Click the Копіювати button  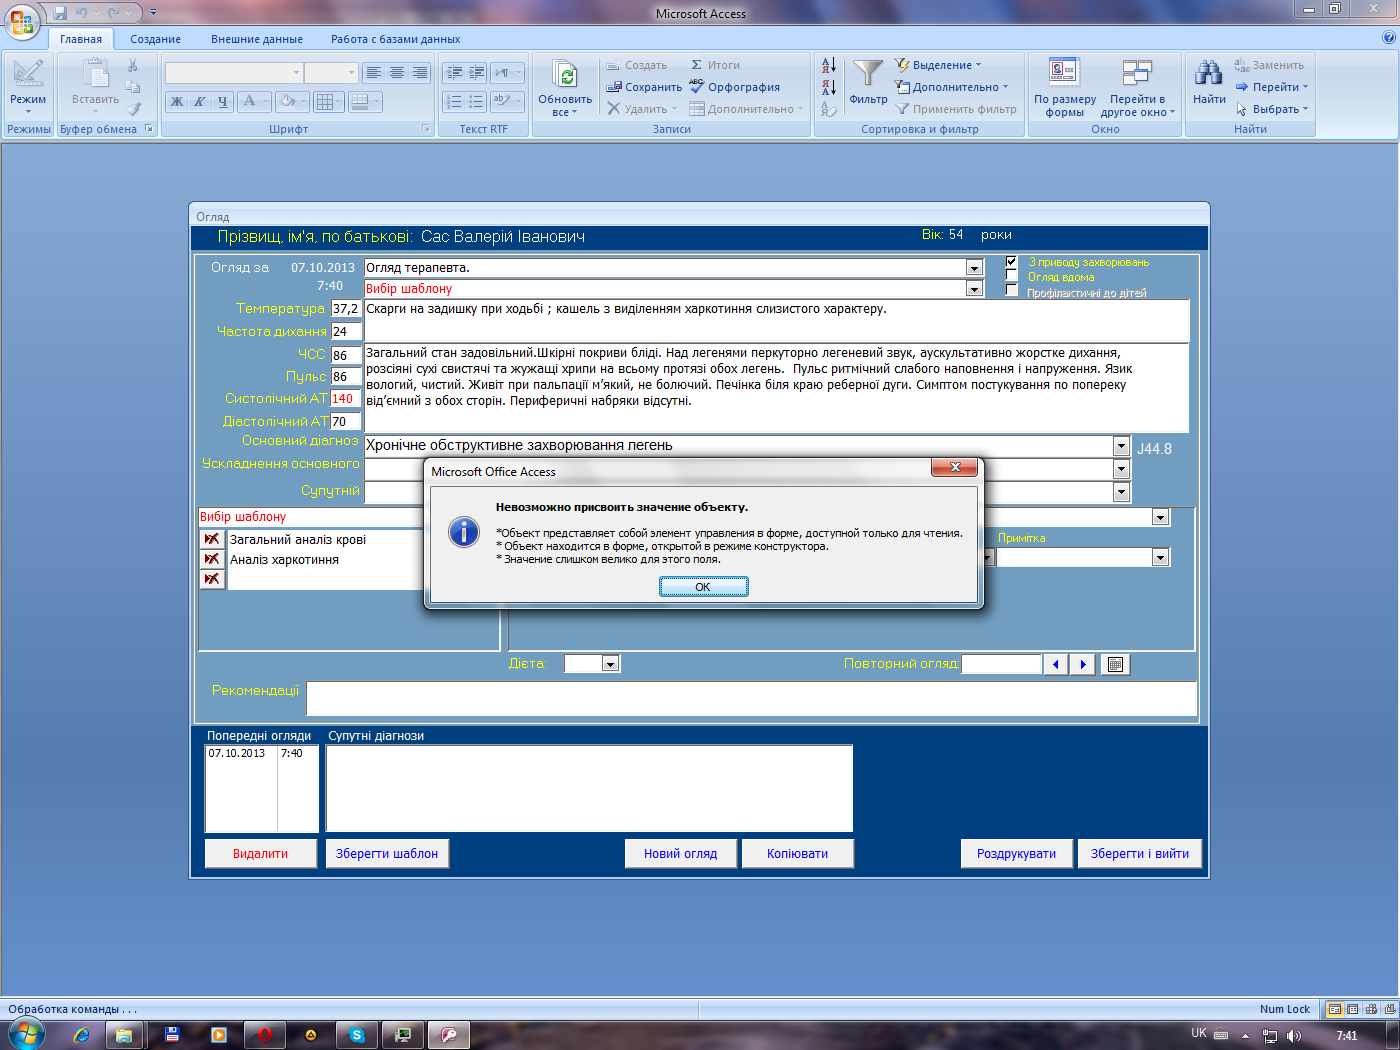(798, 853)
